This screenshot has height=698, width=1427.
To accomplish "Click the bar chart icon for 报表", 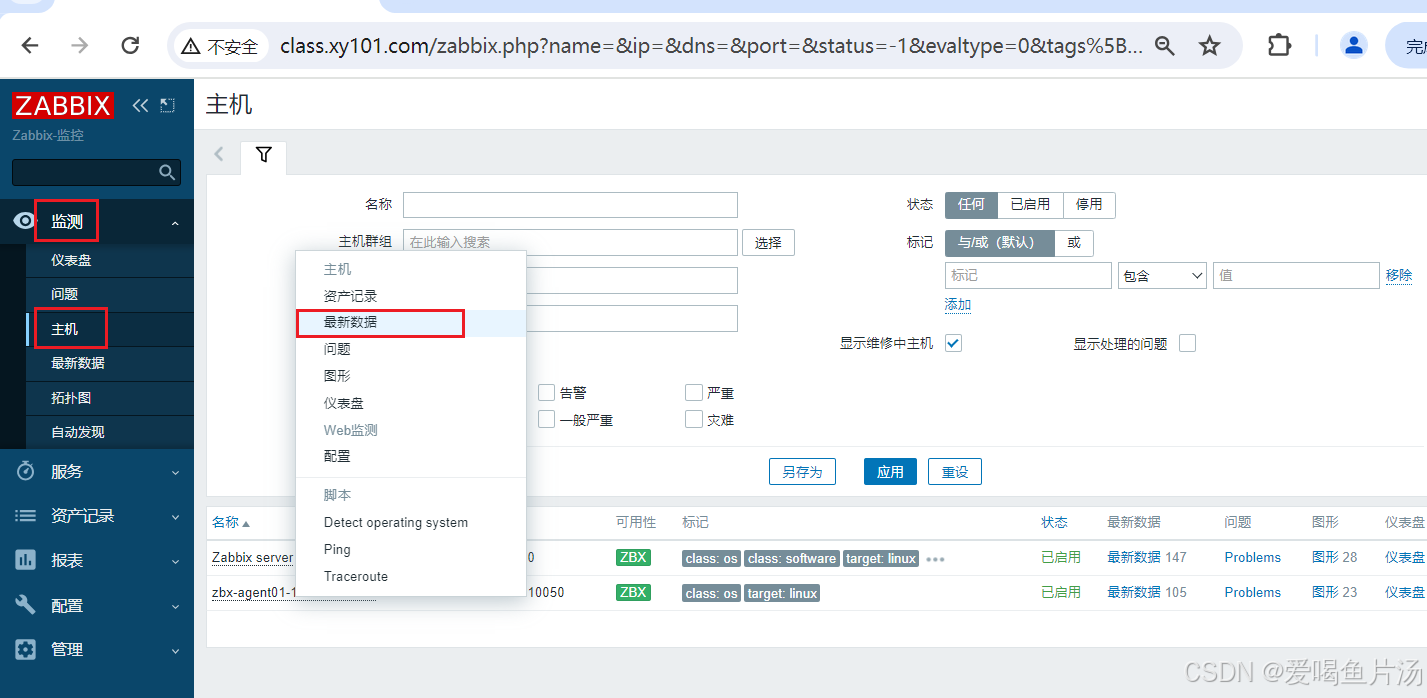I will (x=26, y=560).
